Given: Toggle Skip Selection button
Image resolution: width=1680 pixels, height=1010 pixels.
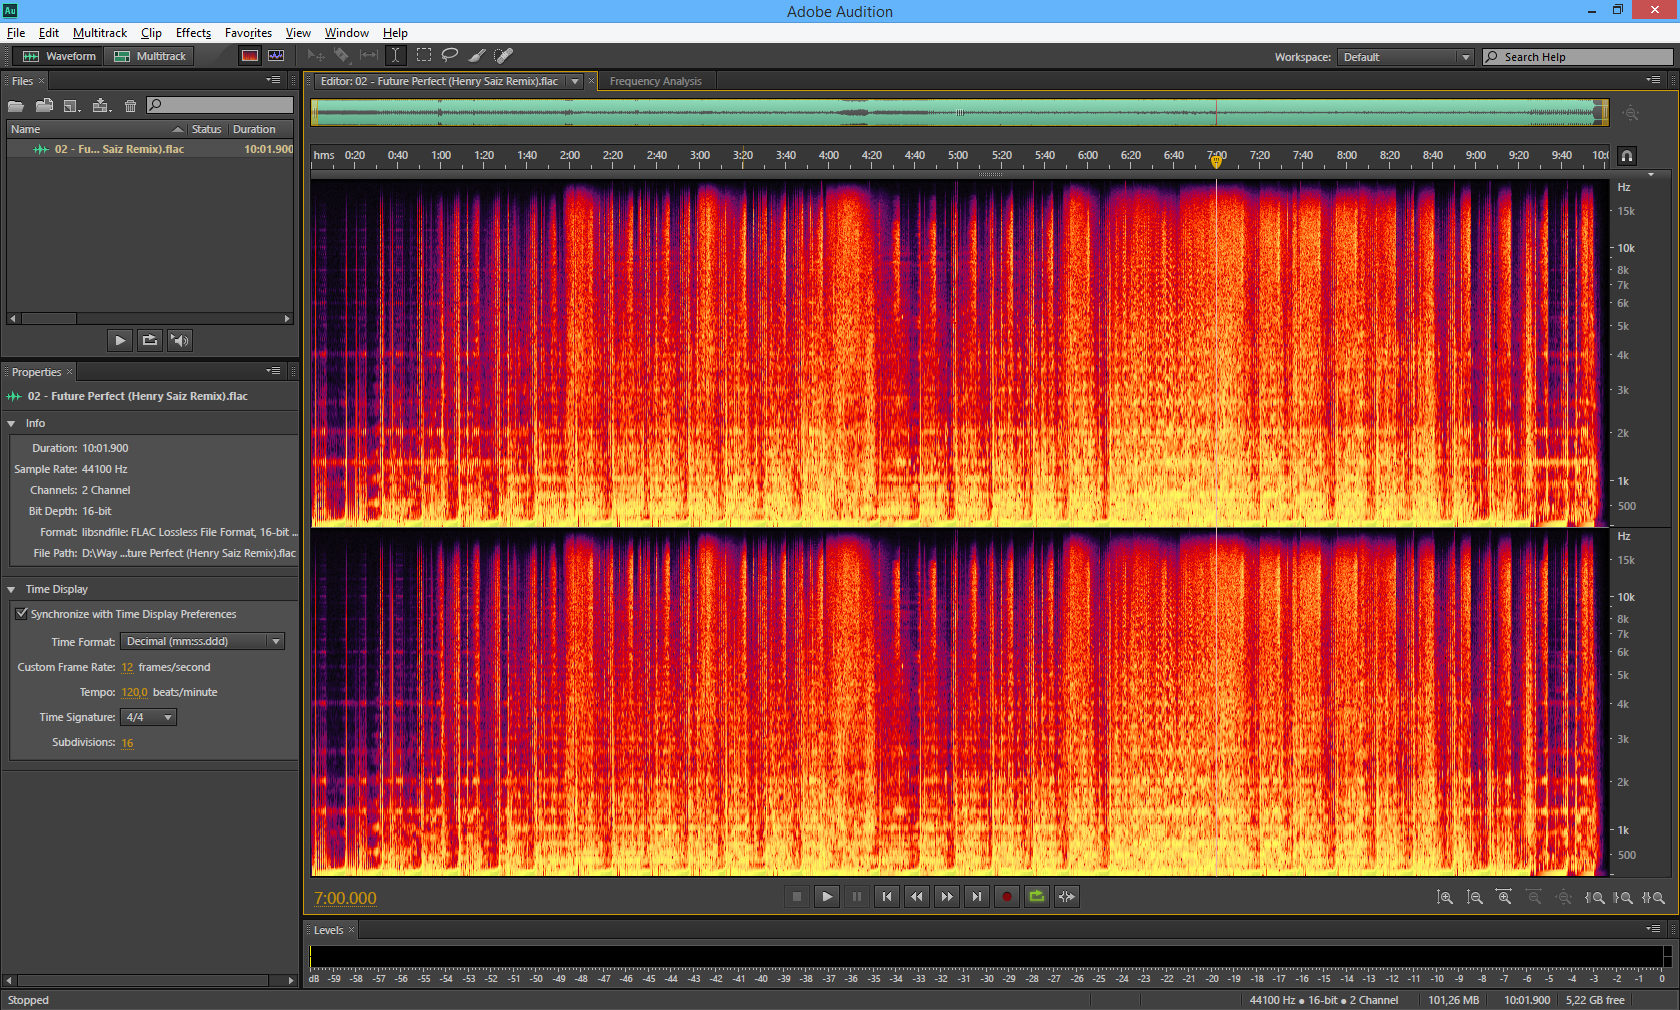Looking at the screenshot, I should click(x=1067, y=897).
